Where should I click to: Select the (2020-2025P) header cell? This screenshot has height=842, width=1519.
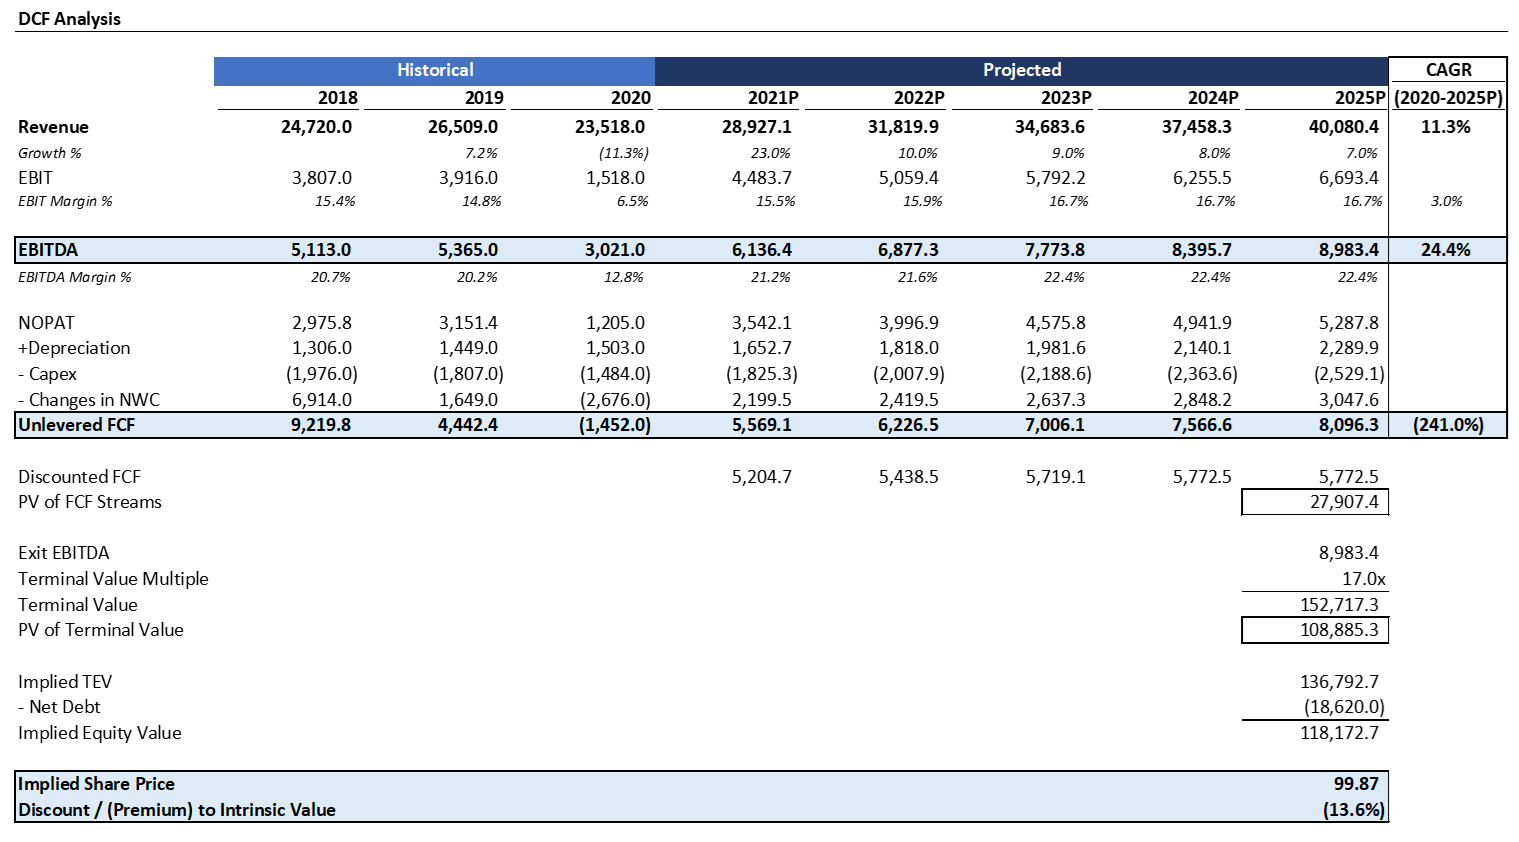click(1448, 98)
